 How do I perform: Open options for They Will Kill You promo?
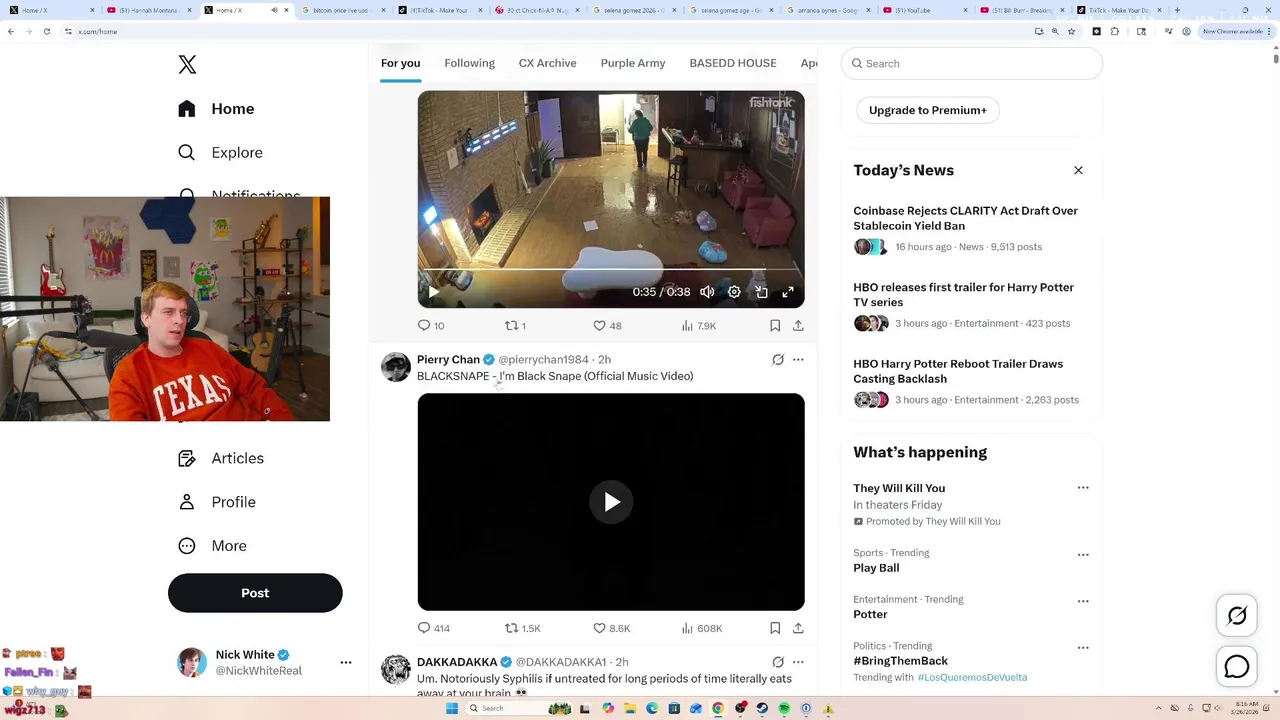pyautogui.click(x=1083, y=488)
